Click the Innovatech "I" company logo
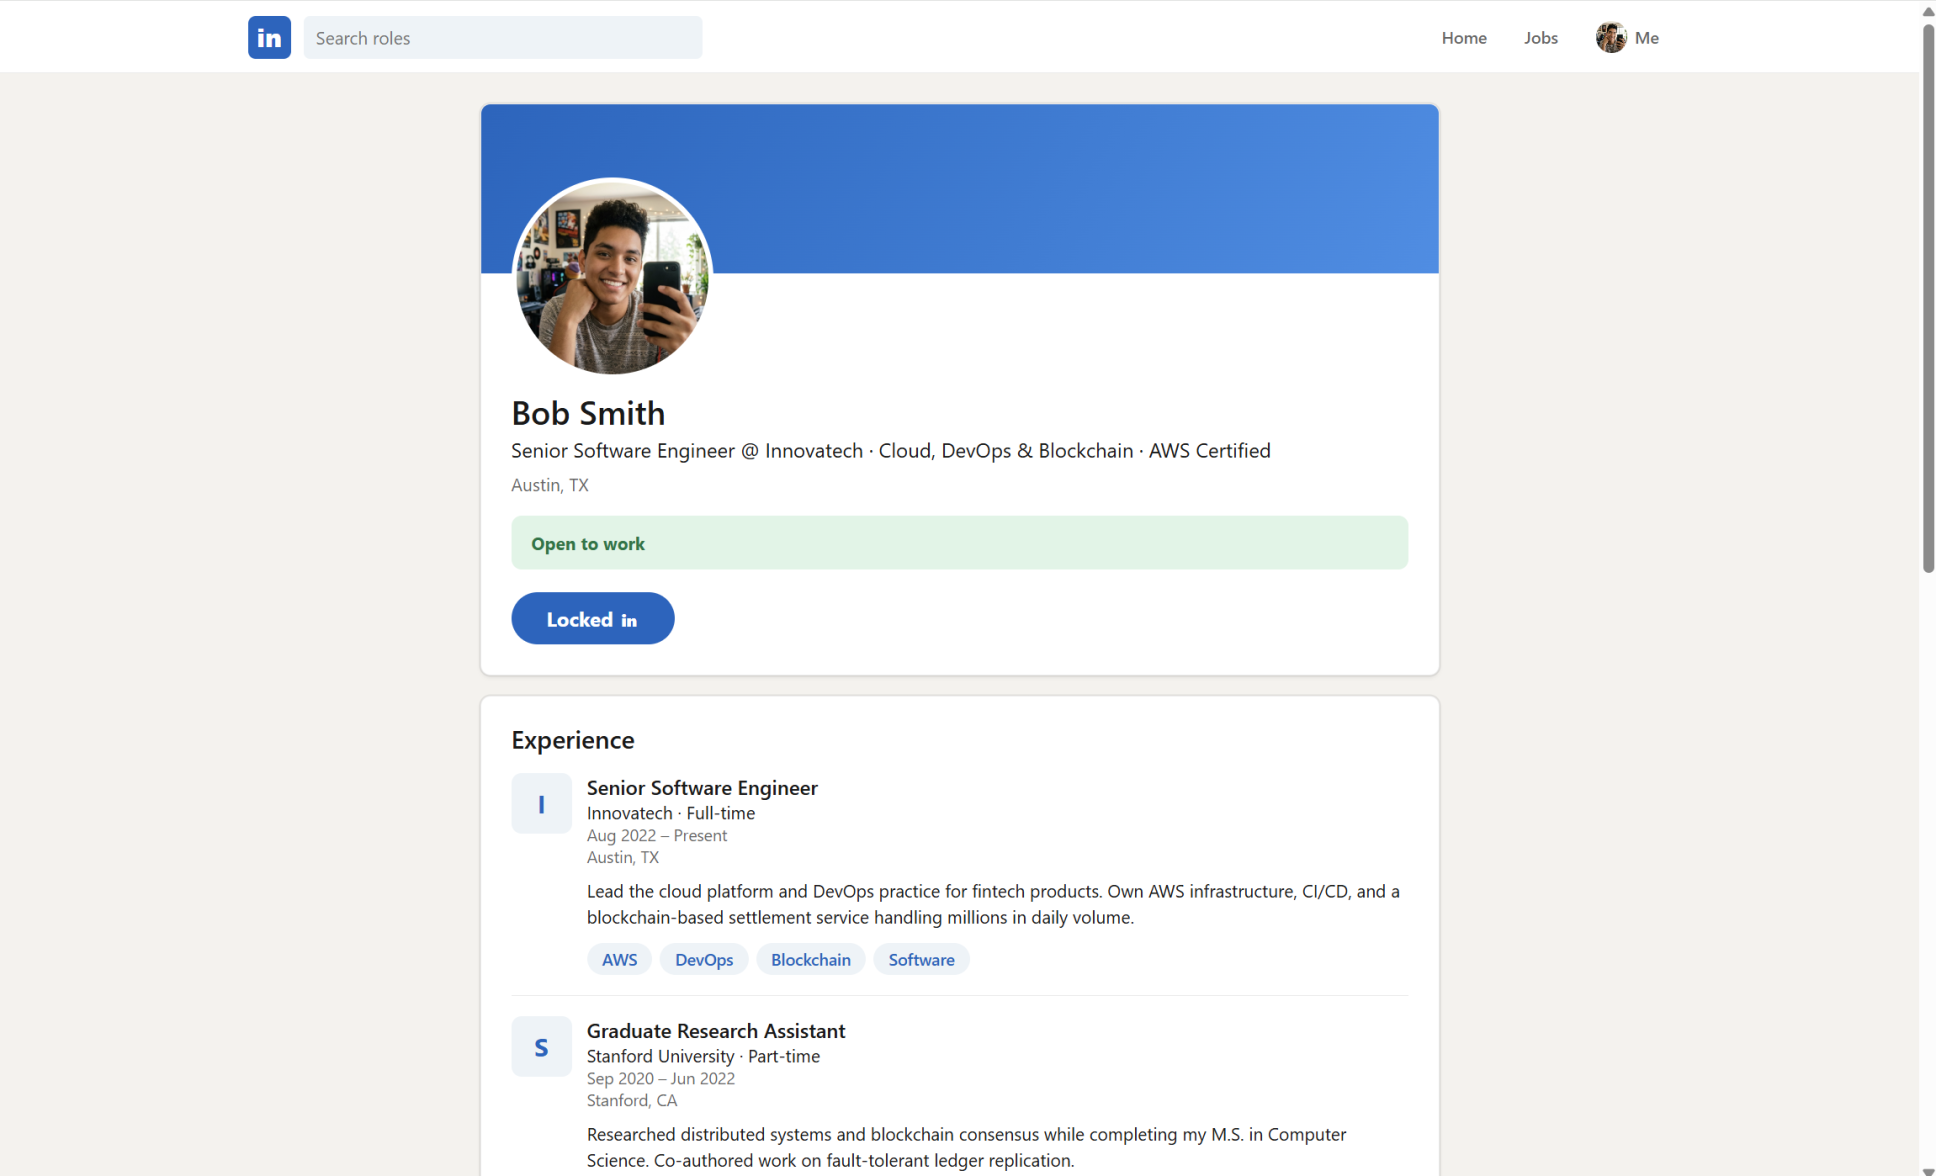The height and width of the screenshot is (1176, 1936). coord(541,803)
